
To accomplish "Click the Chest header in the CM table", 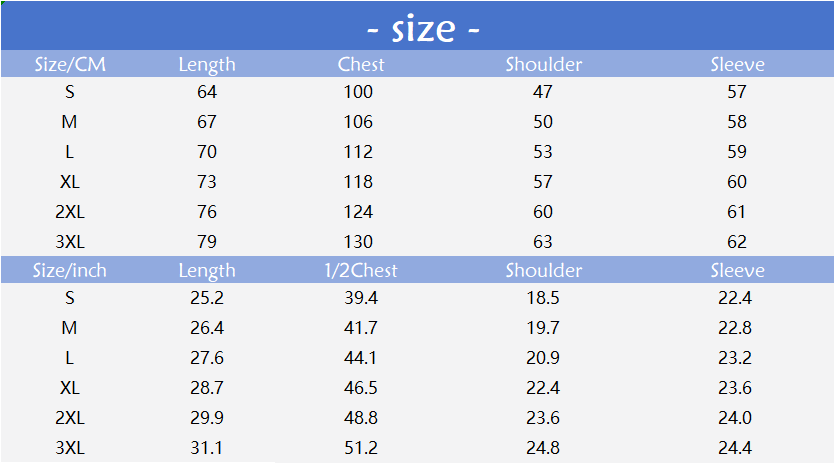I will point(361,64).
